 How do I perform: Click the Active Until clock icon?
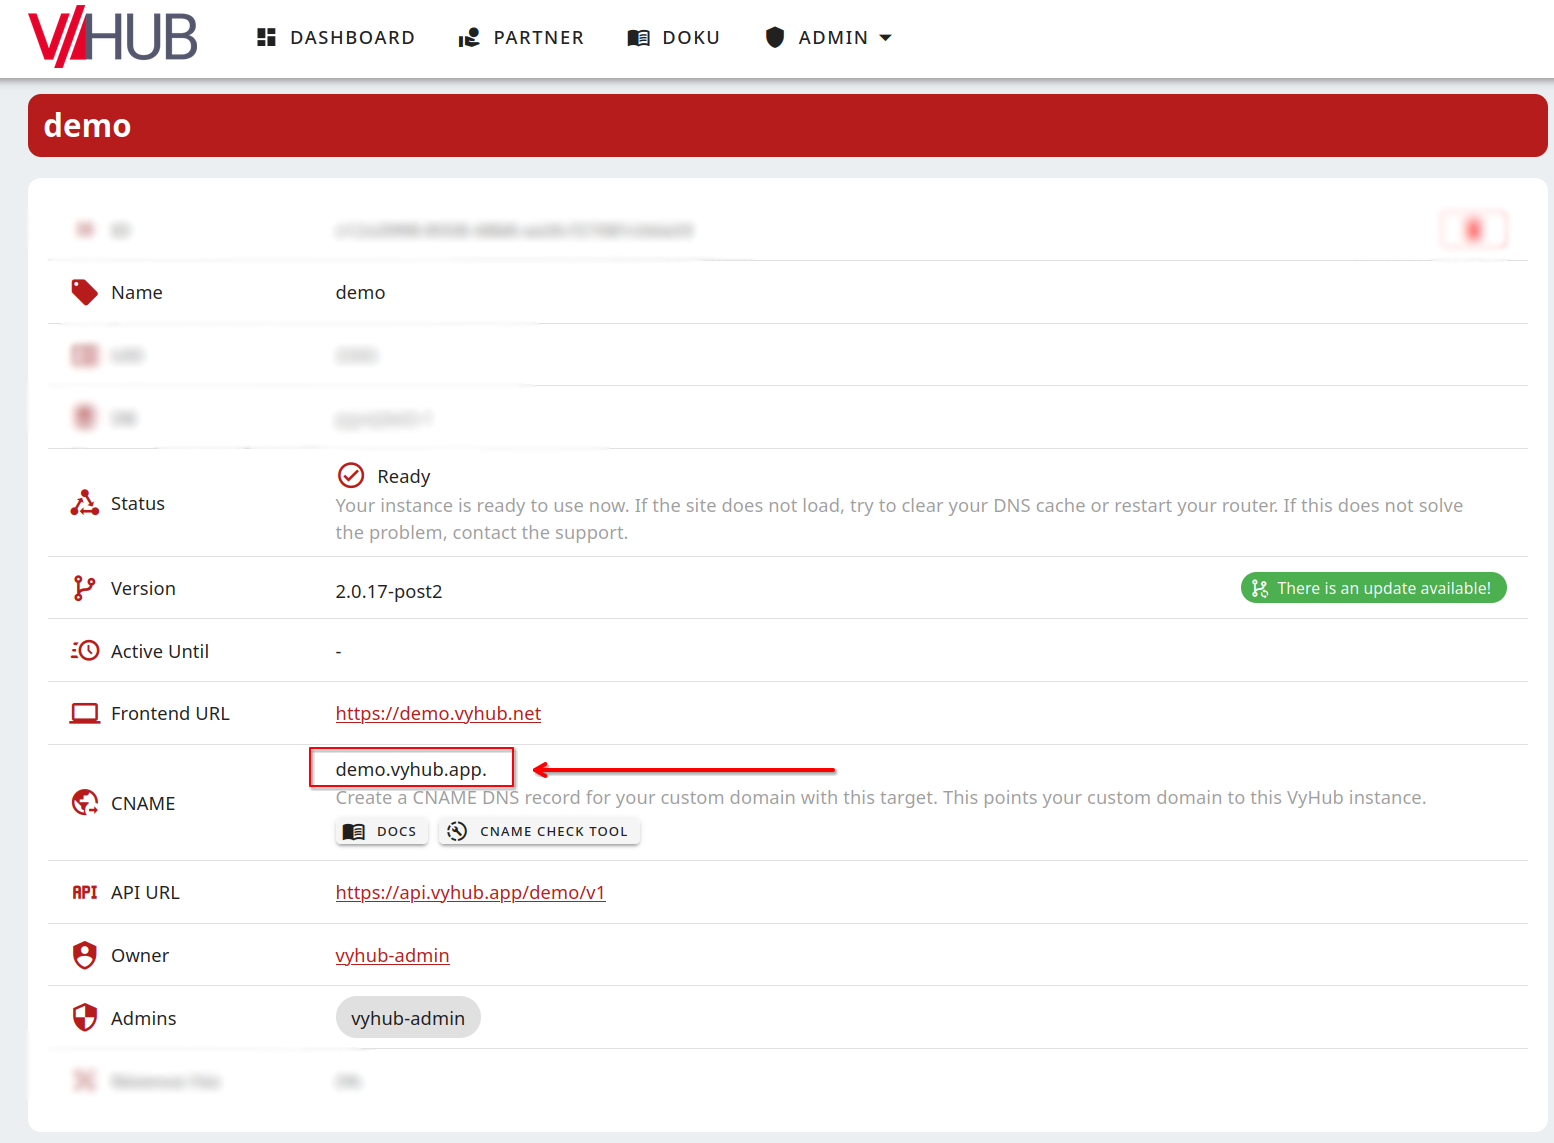point(85,651)
